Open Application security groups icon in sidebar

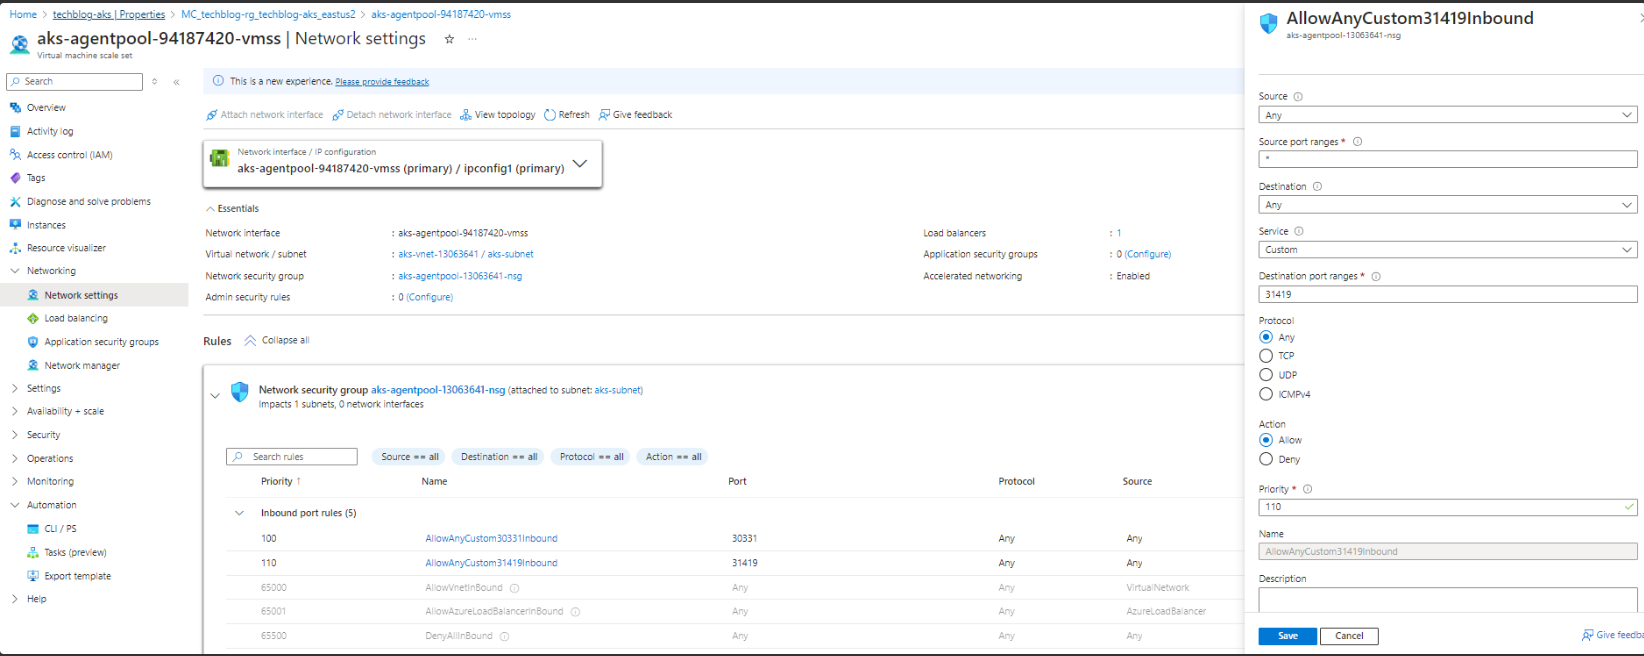point(33,342)
